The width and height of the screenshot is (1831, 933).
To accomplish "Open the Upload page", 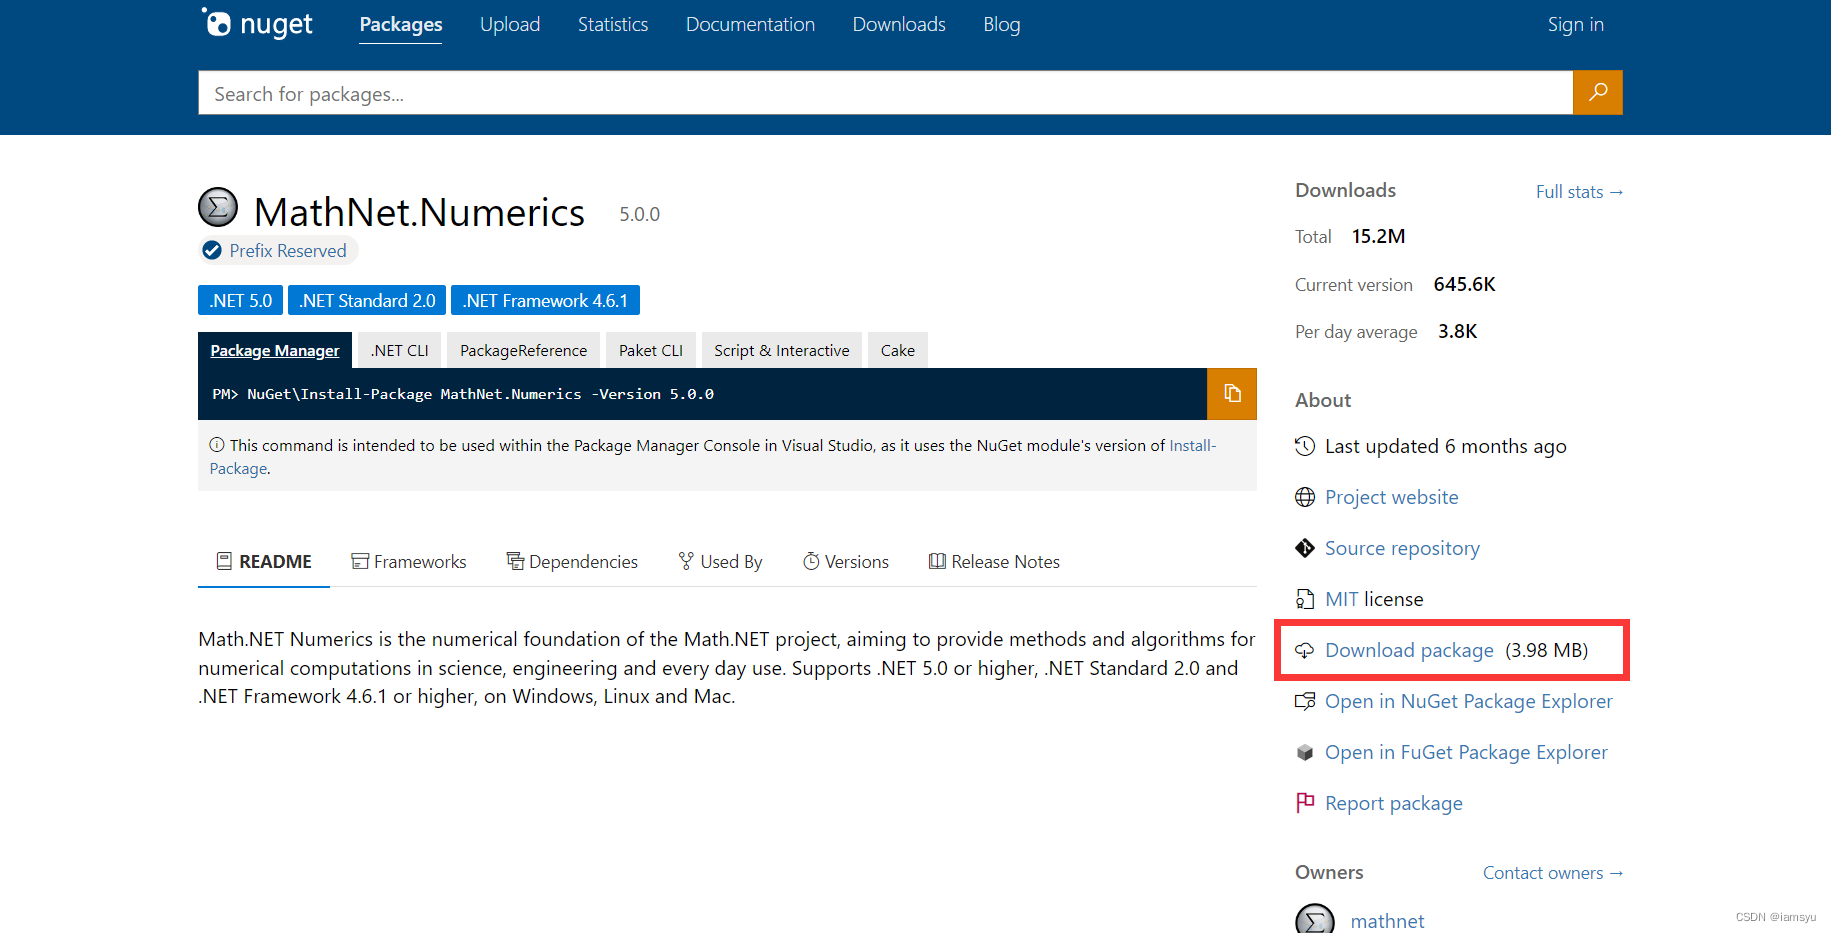I will [510, 24].
